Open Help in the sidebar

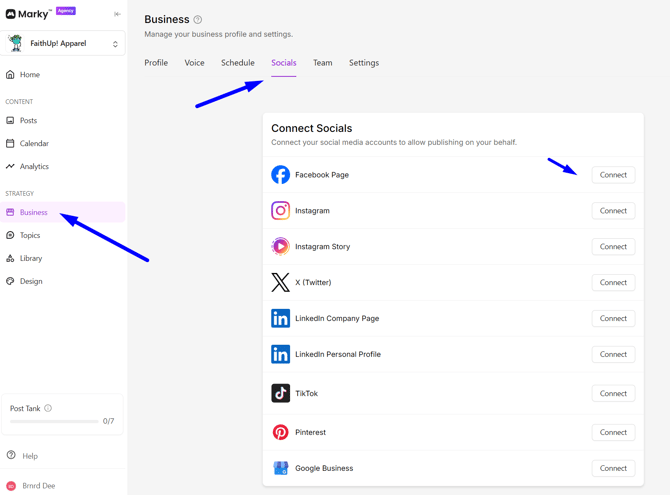[x=30, y=456]
